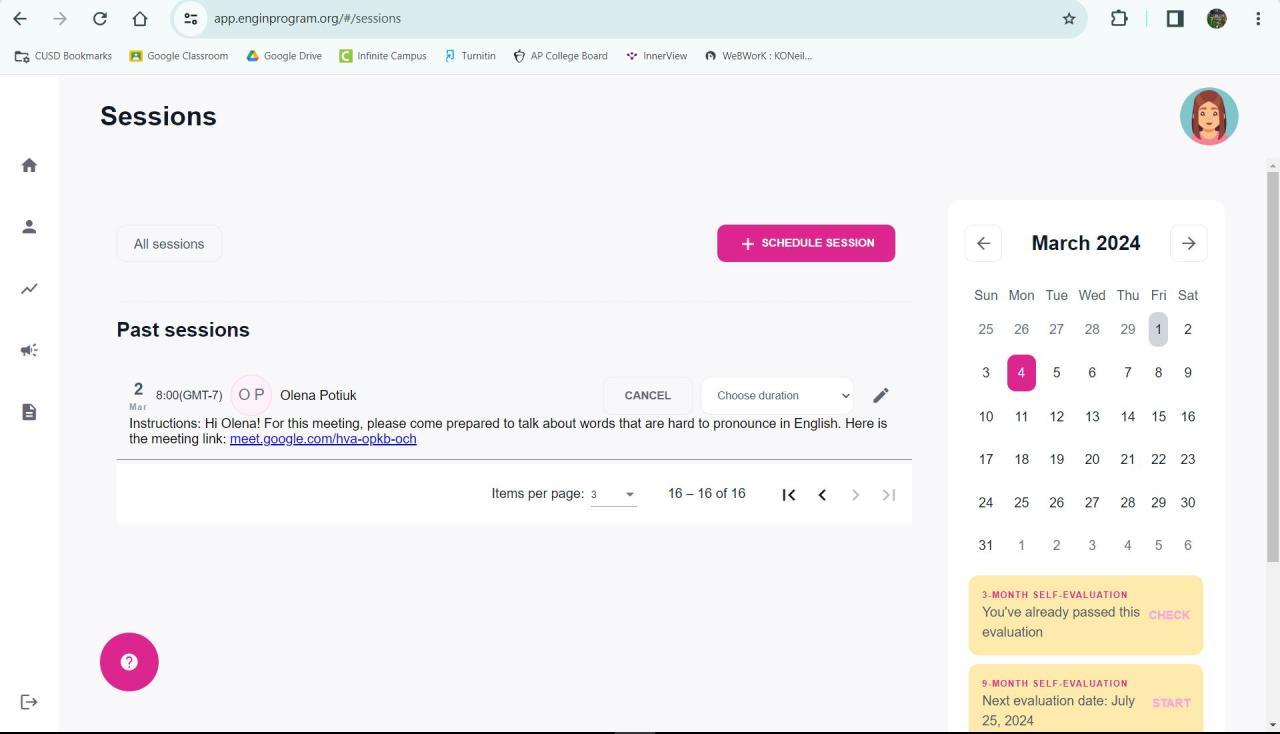Open the browser home page
Viewport: 1280px width, 734px height.
pos(140,18)
